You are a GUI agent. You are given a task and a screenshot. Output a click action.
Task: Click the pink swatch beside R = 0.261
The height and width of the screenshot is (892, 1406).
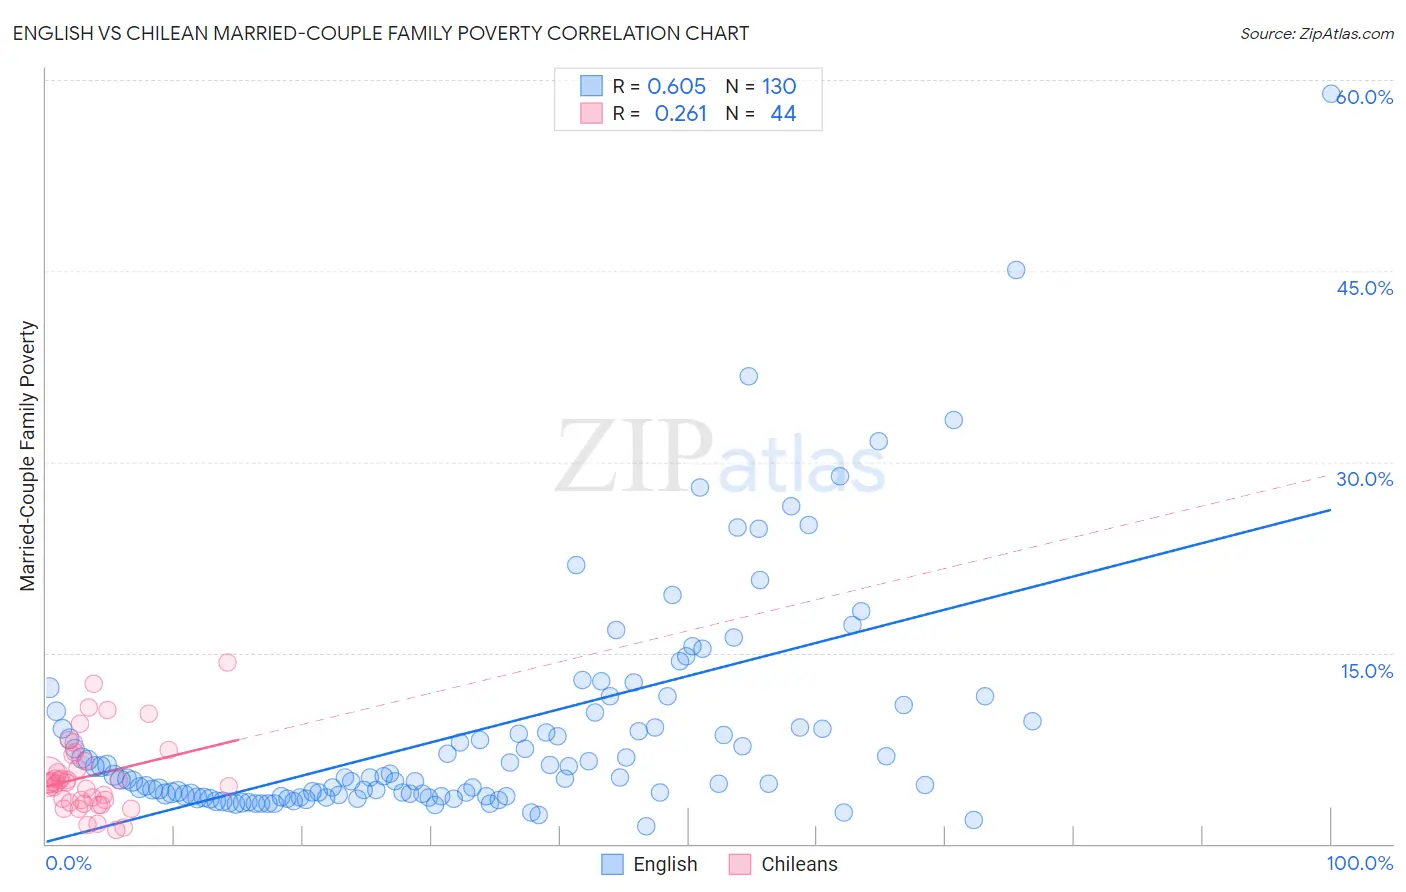pos(592,113)
